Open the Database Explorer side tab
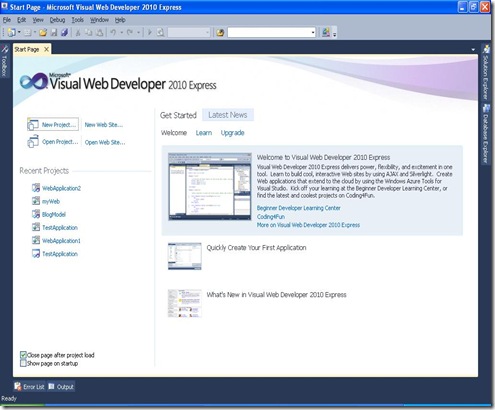This screenshot has height=410, width=495. pyautogui.click(x=486, y=134)
